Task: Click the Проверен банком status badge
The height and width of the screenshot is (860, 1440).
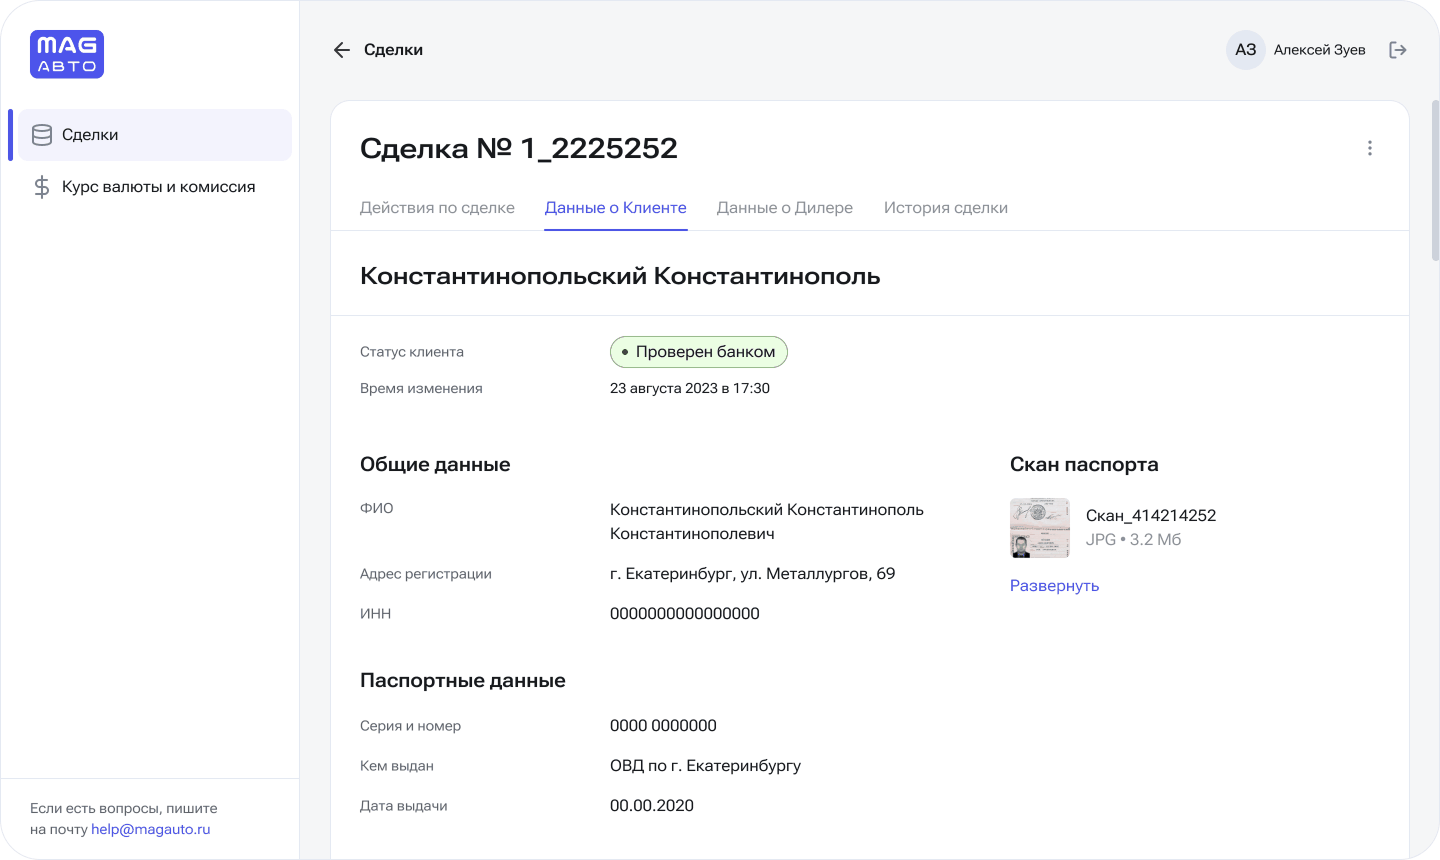Action: 698,352
